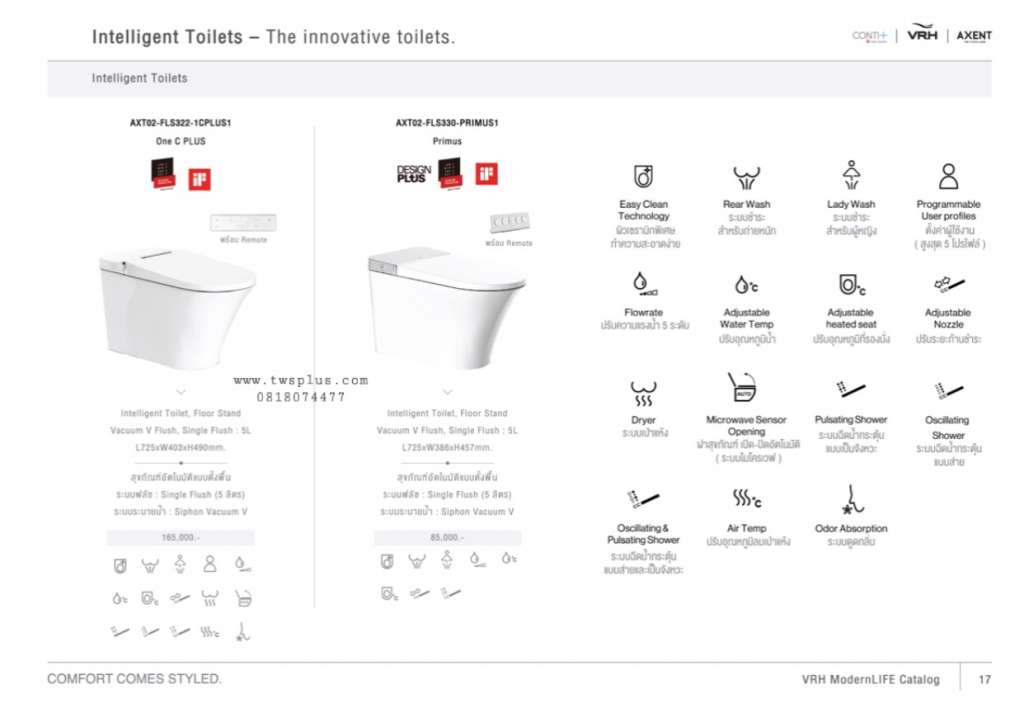Expand chevron below Primus toilet
This screenshot has height=707, width=1023.
448,392
